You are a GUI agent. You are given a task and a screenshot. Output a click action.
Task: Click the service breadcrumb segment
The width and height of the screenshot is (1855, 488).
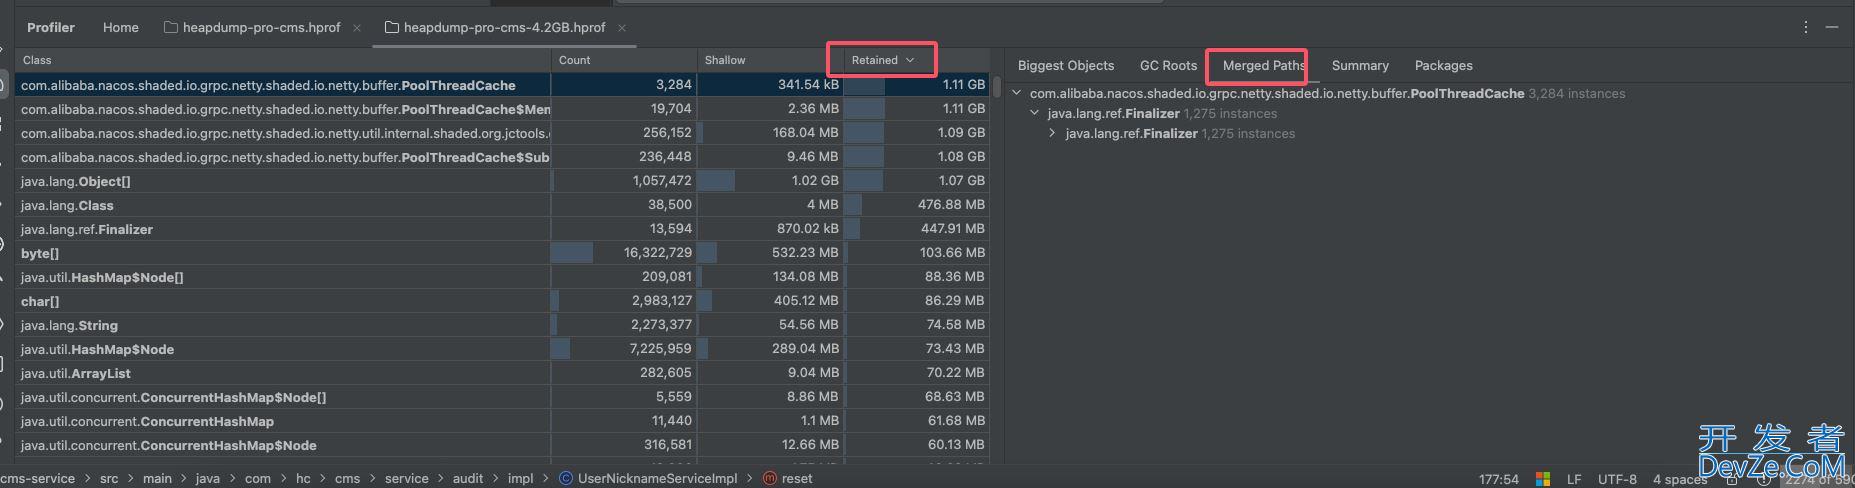pos(406,479)
